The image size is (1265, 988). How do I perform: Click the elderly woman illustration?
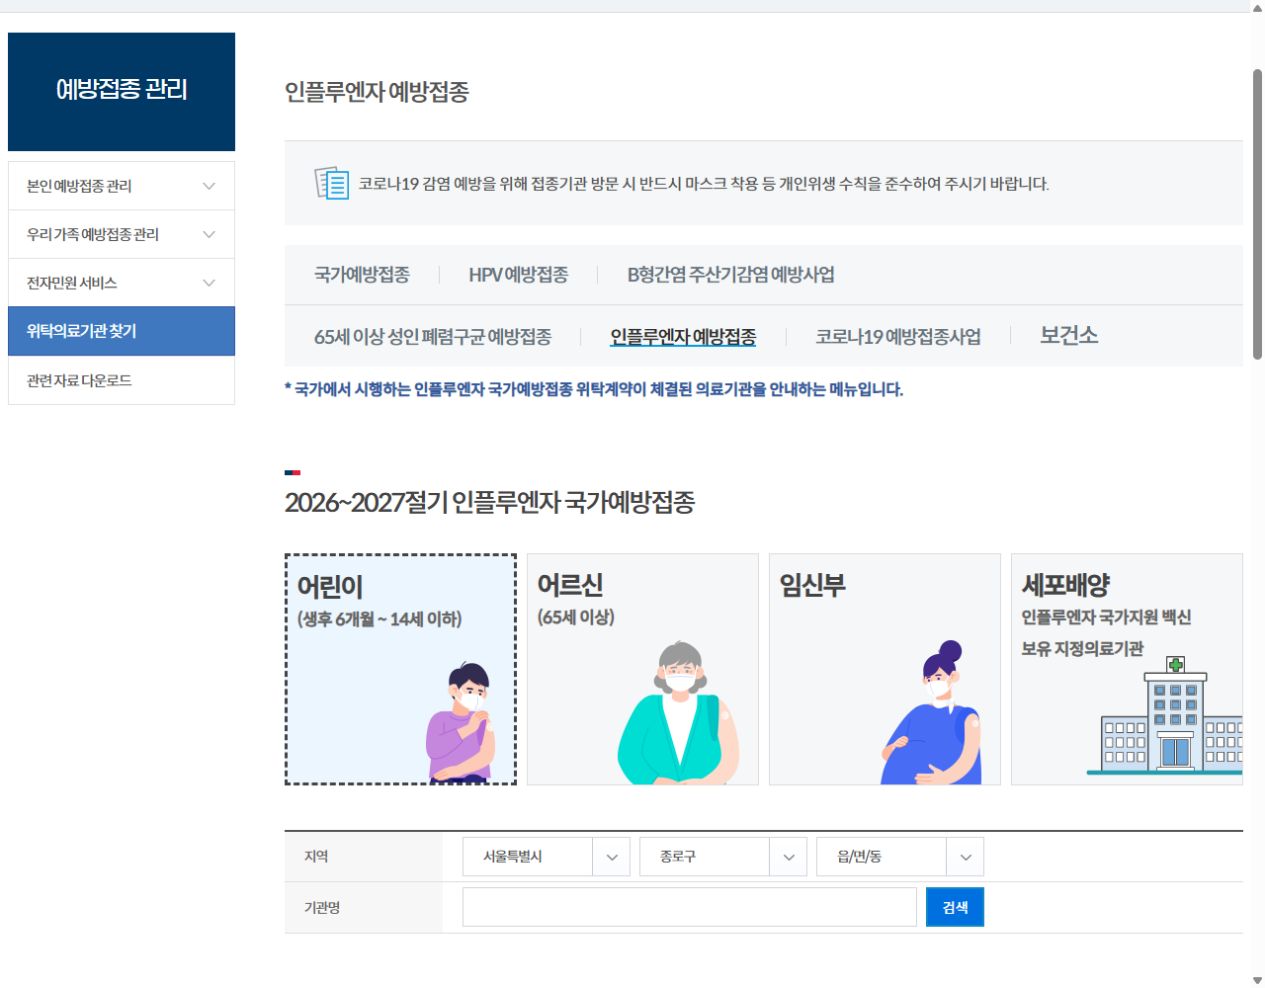point(679,712)
